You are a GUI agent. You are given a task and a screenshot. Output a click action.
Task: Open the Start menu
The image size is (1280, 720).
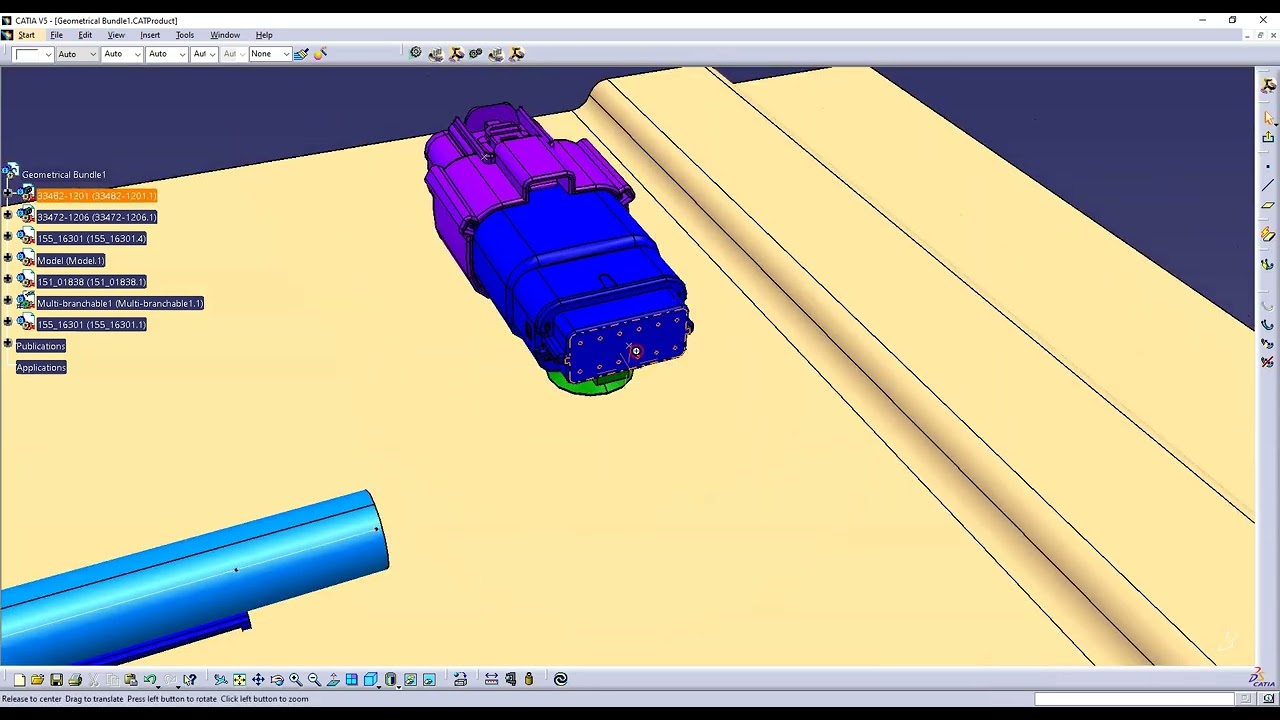click(x=26, y=35)
